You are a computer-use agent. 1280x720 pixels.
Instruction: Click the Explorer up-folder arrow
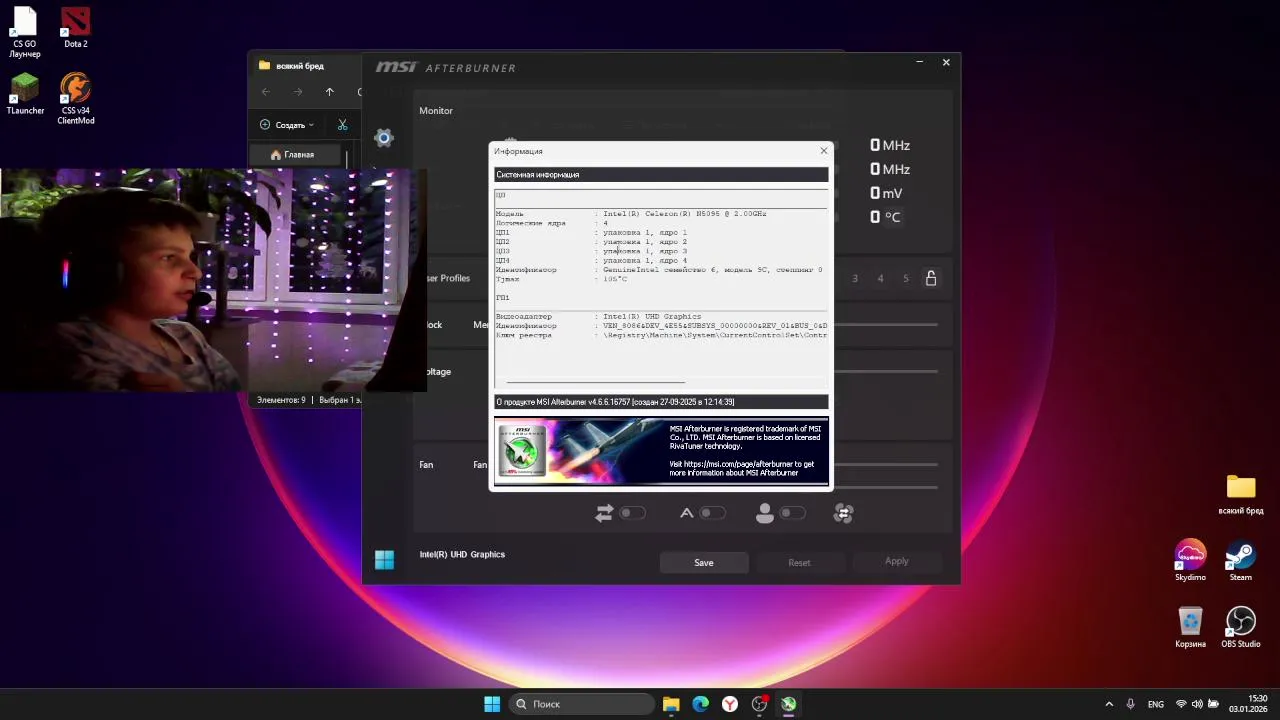330,92
